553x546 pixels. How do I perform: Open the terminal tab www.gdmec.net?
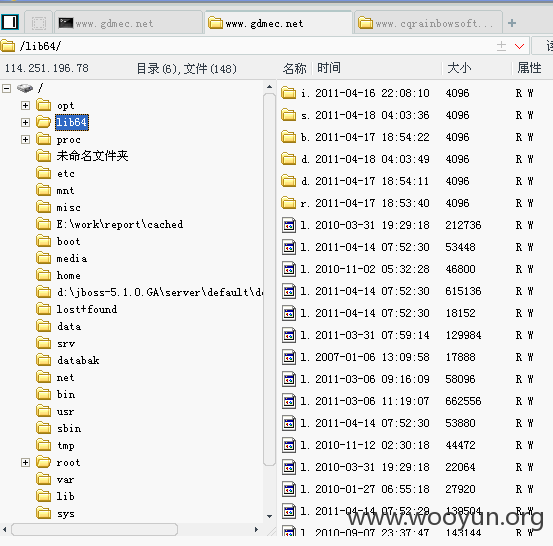click(129, 24)
